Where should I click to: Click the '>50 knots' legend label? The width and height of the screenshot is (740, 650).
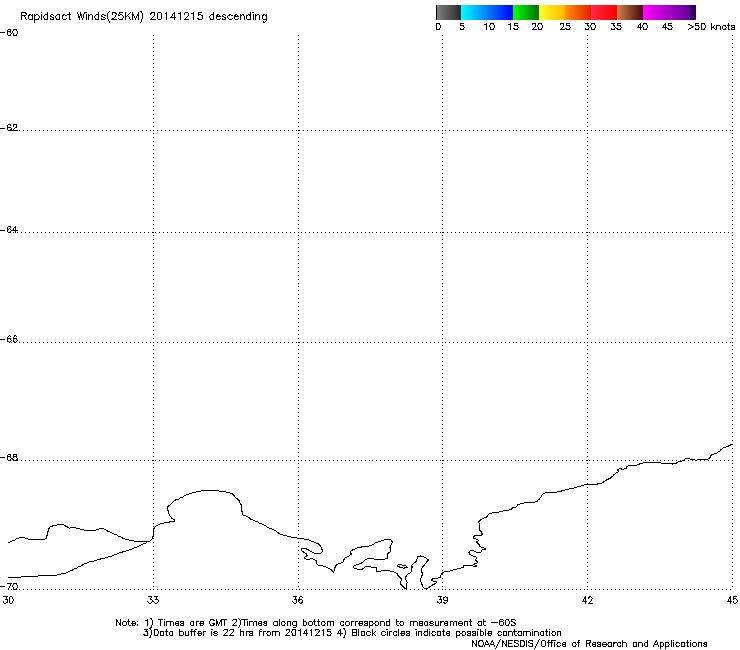click(711, 27)
